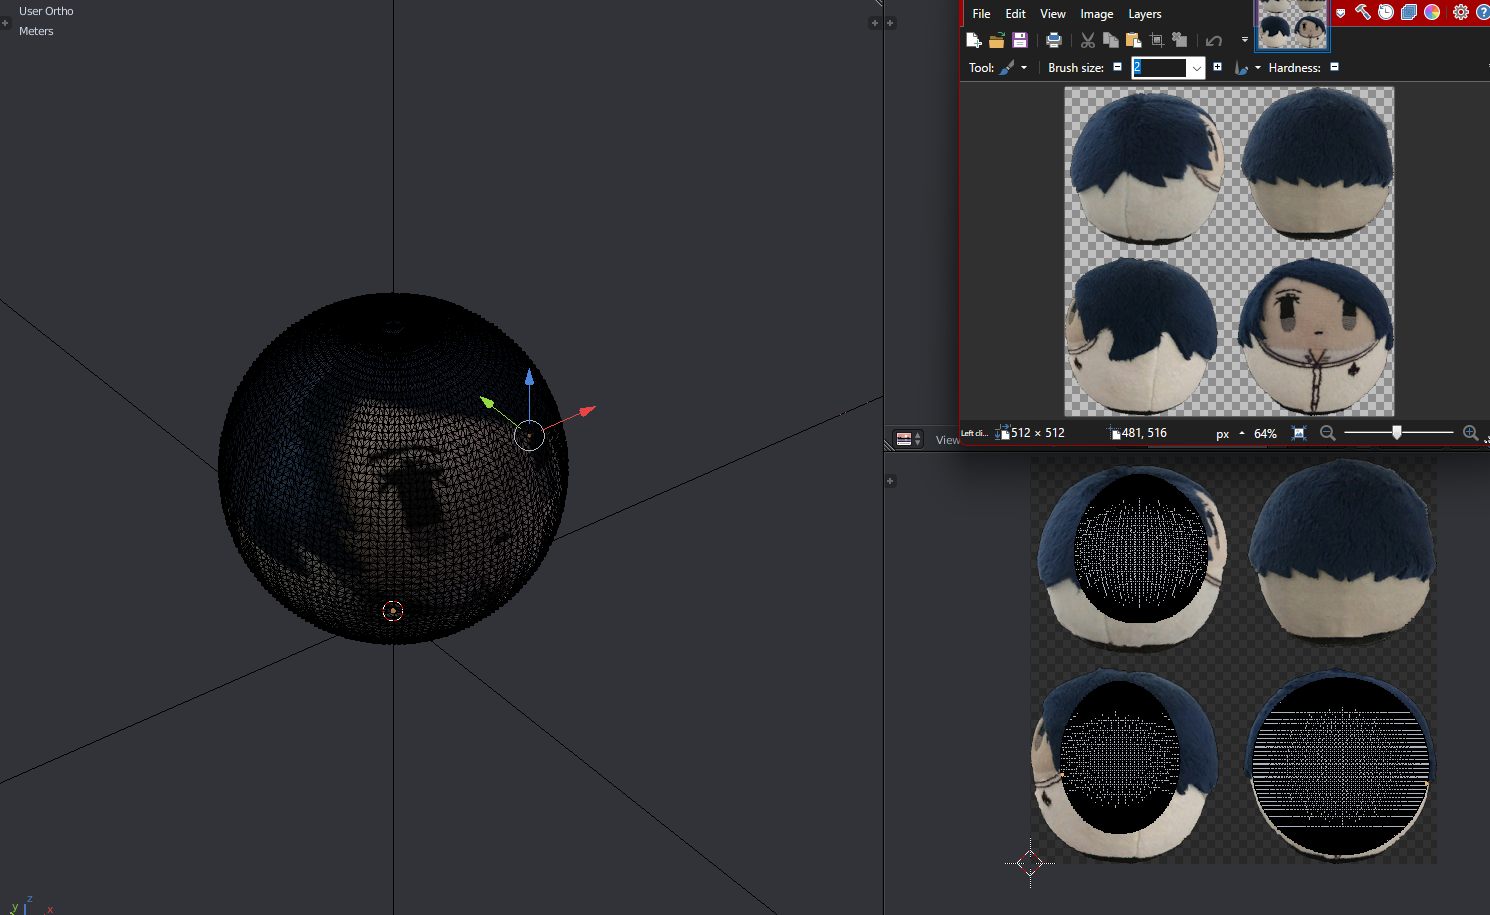This screenshot has width=1490, height=915.
Task: Click the front face plush in paint.net canvas
Action: click(x=1315, y=337)
